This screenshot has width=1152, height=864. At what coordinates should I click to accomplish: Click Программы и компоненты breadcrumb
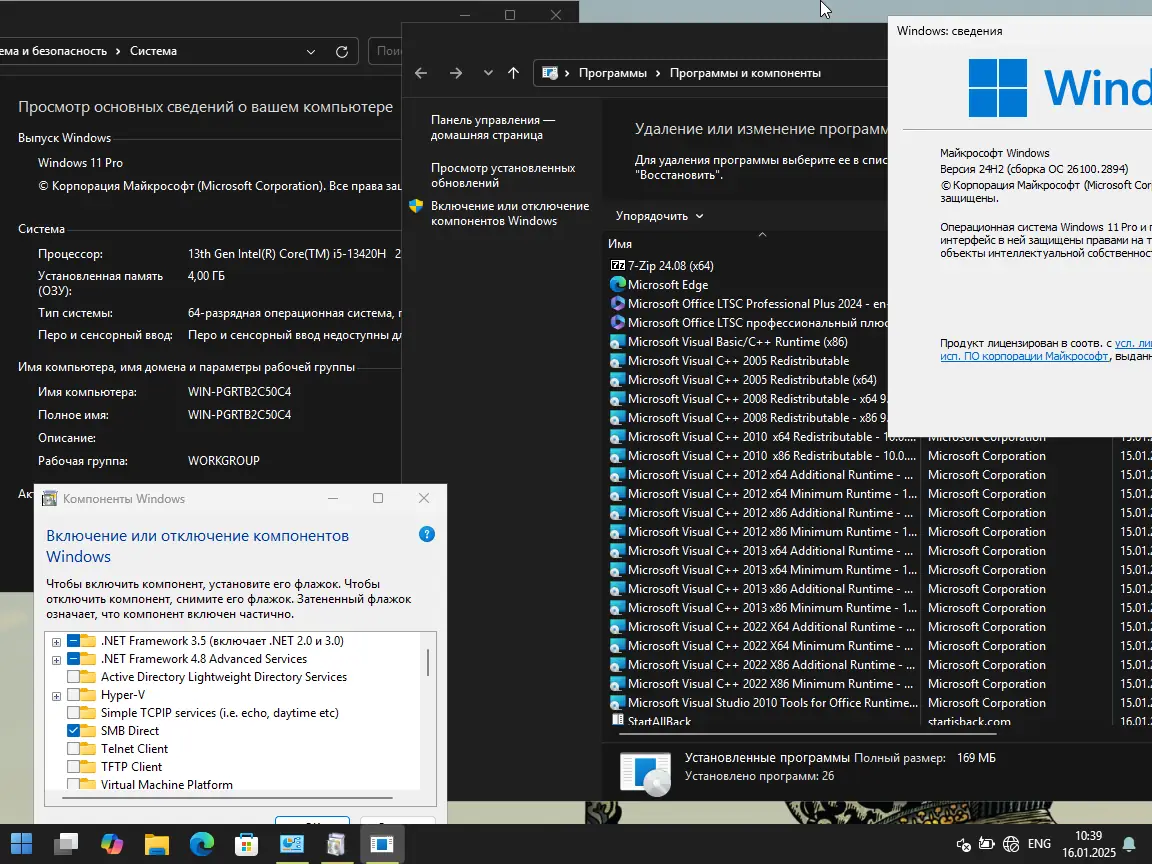(x=745, y=73)
